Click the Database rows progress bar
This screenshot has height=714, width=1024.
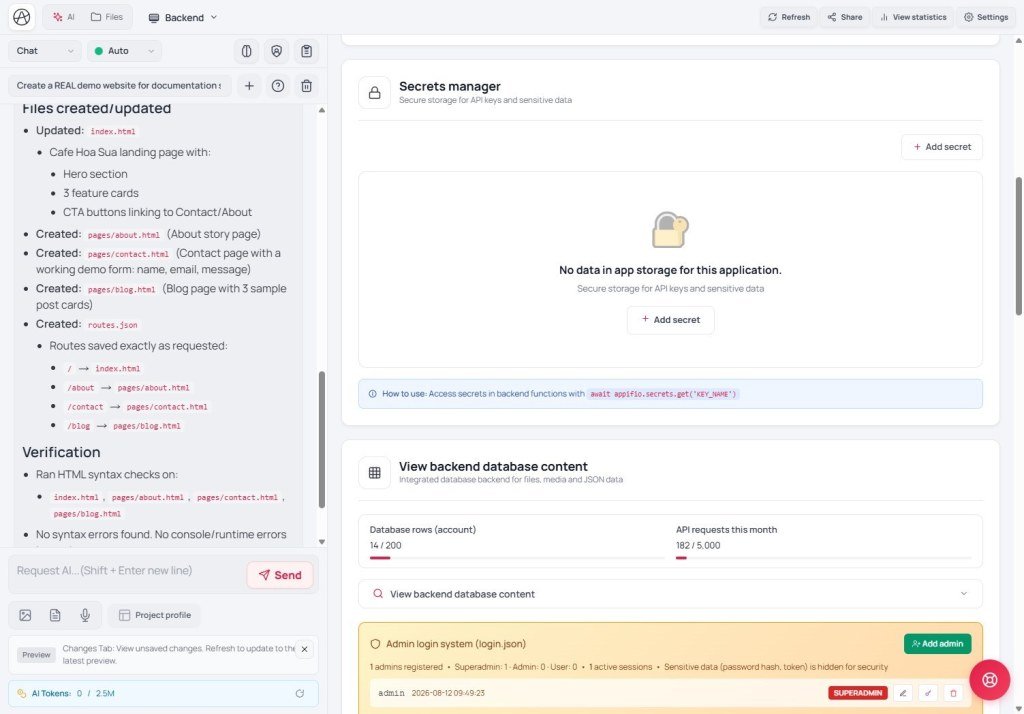516,558
